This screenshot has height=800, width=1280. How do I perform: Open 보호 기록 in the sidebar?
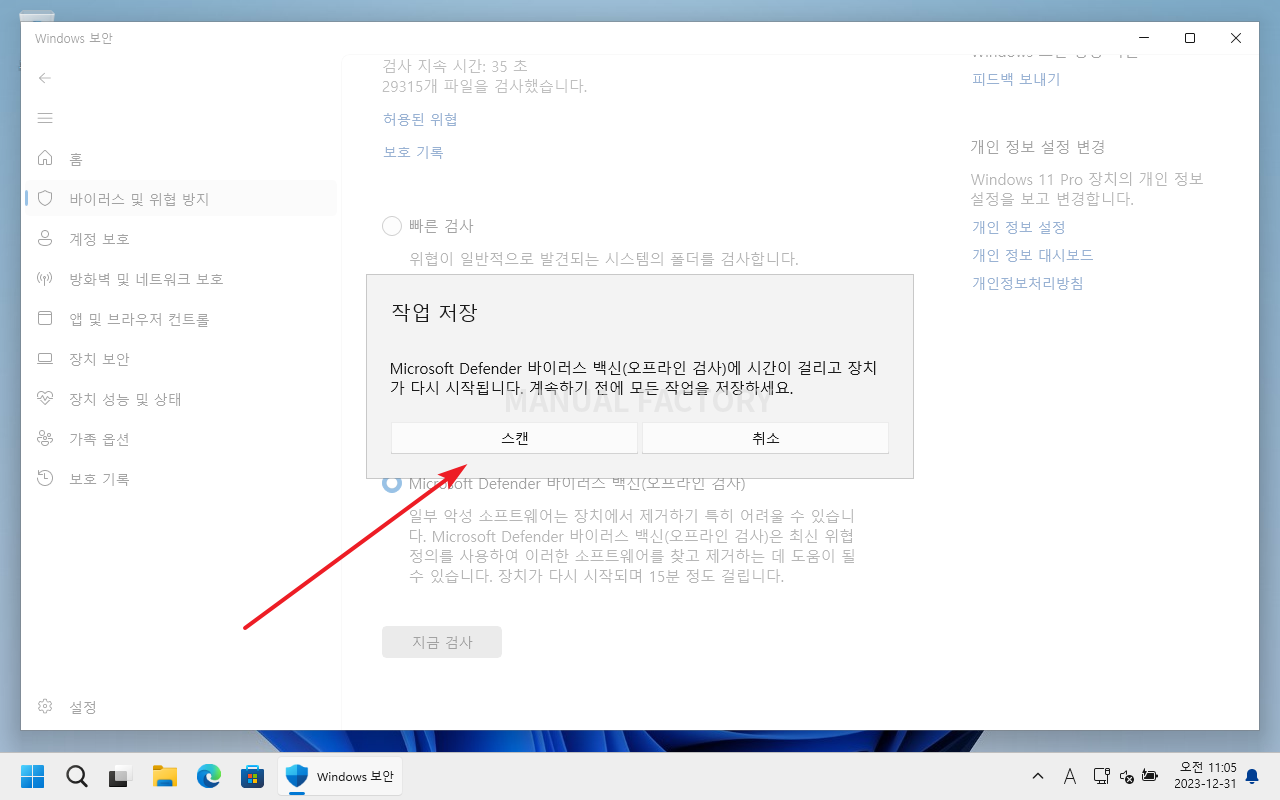point(180,479)
